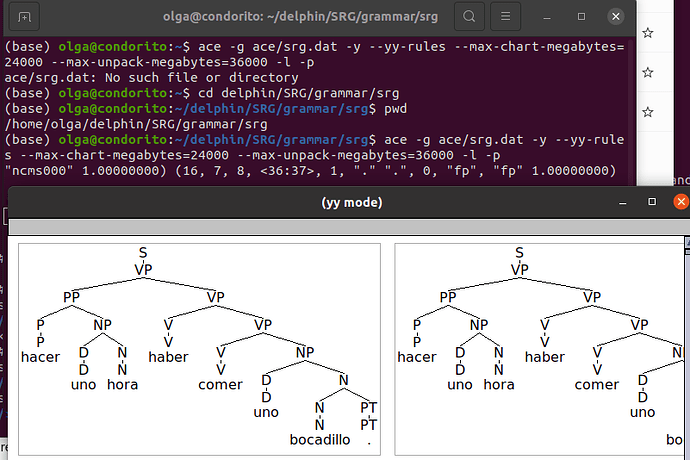The height and width of the screenshot is (460, 690).
Task: Minimize the terminal window
Action: 547,17
